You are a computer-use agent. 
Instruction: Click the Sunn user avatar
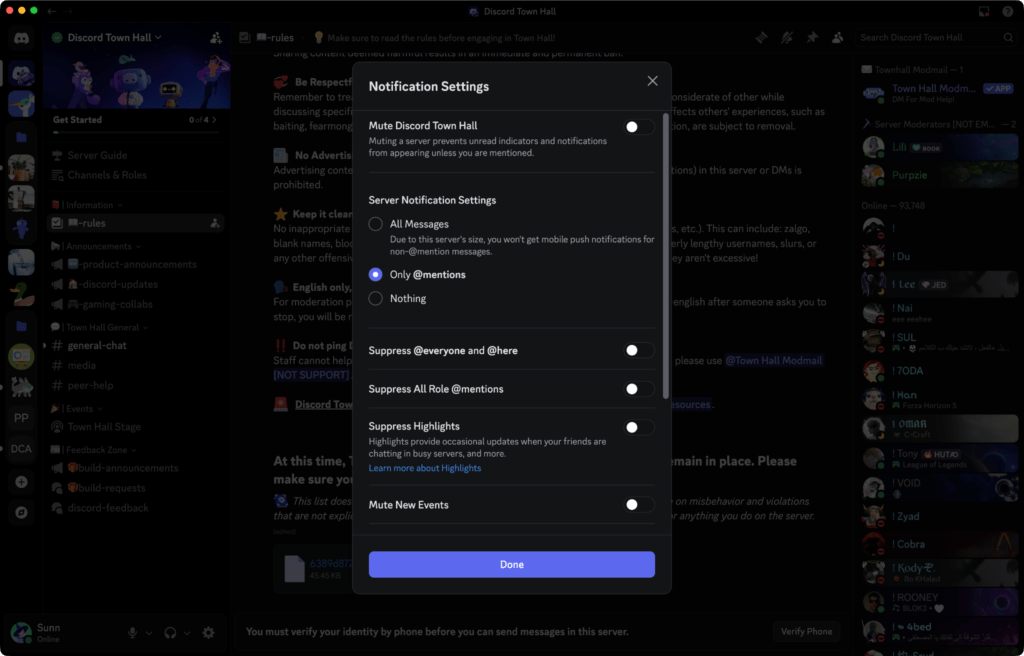(21, 632)
